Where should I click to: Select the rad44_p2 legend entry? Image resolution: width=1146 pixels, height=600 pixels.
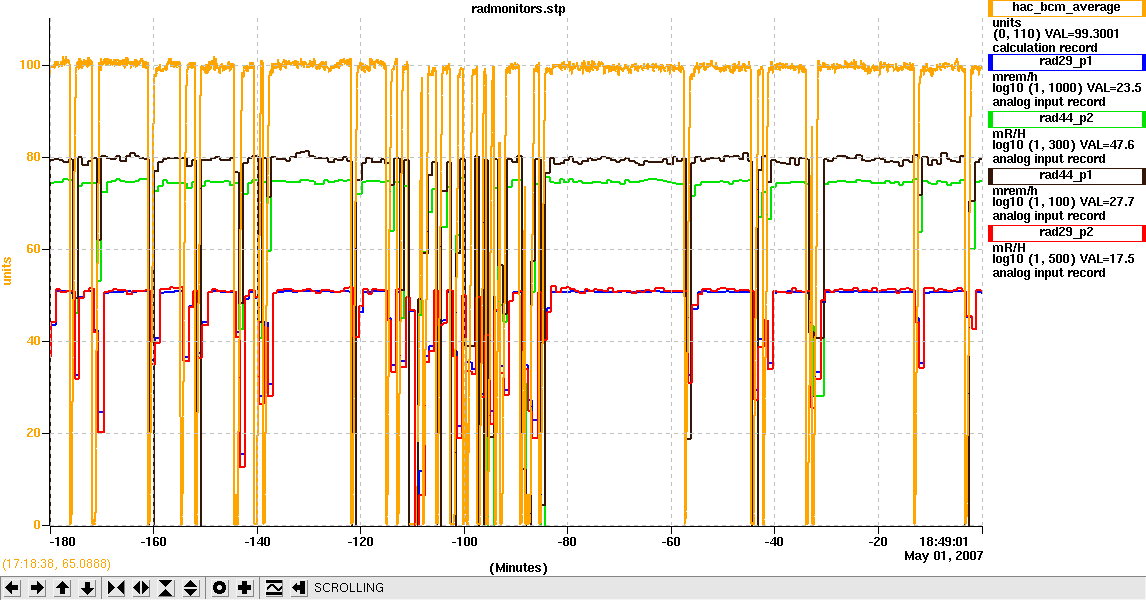[x=1066, y=118]
